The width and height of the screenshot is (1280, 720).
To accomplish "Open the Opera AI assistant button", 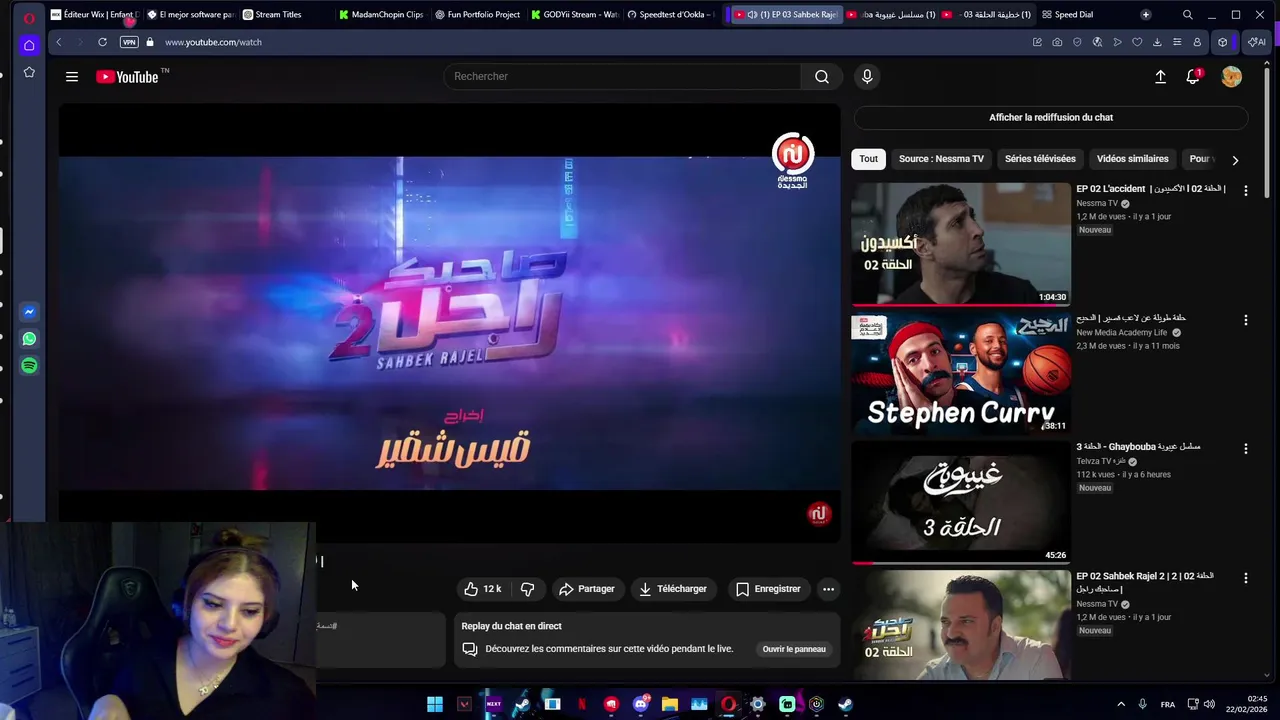I will [x=1256, y=42].
